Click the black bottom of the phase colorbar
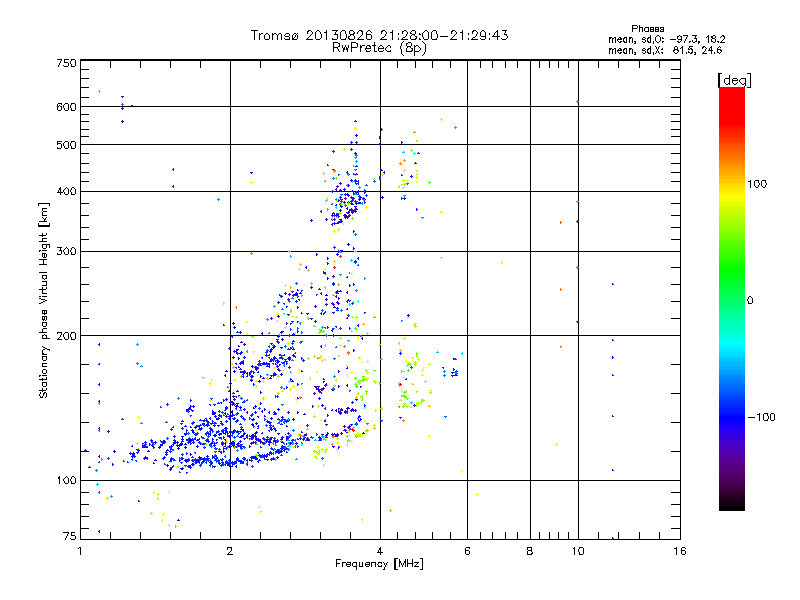This screenshot has width=800, height=600. click(x=732, y=503)
